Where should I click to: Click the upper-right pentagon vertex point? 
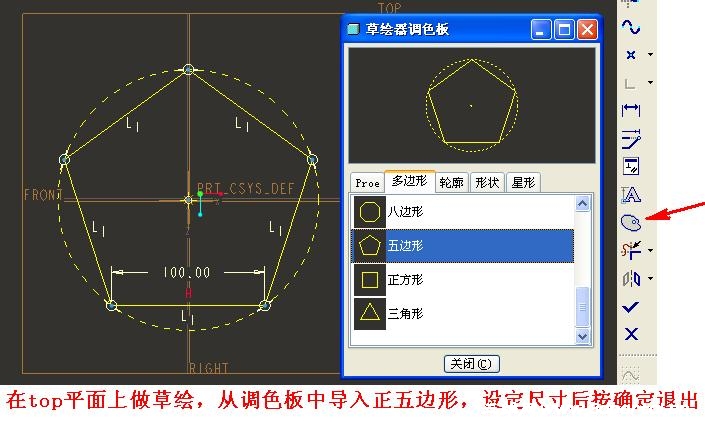(312, 160)
